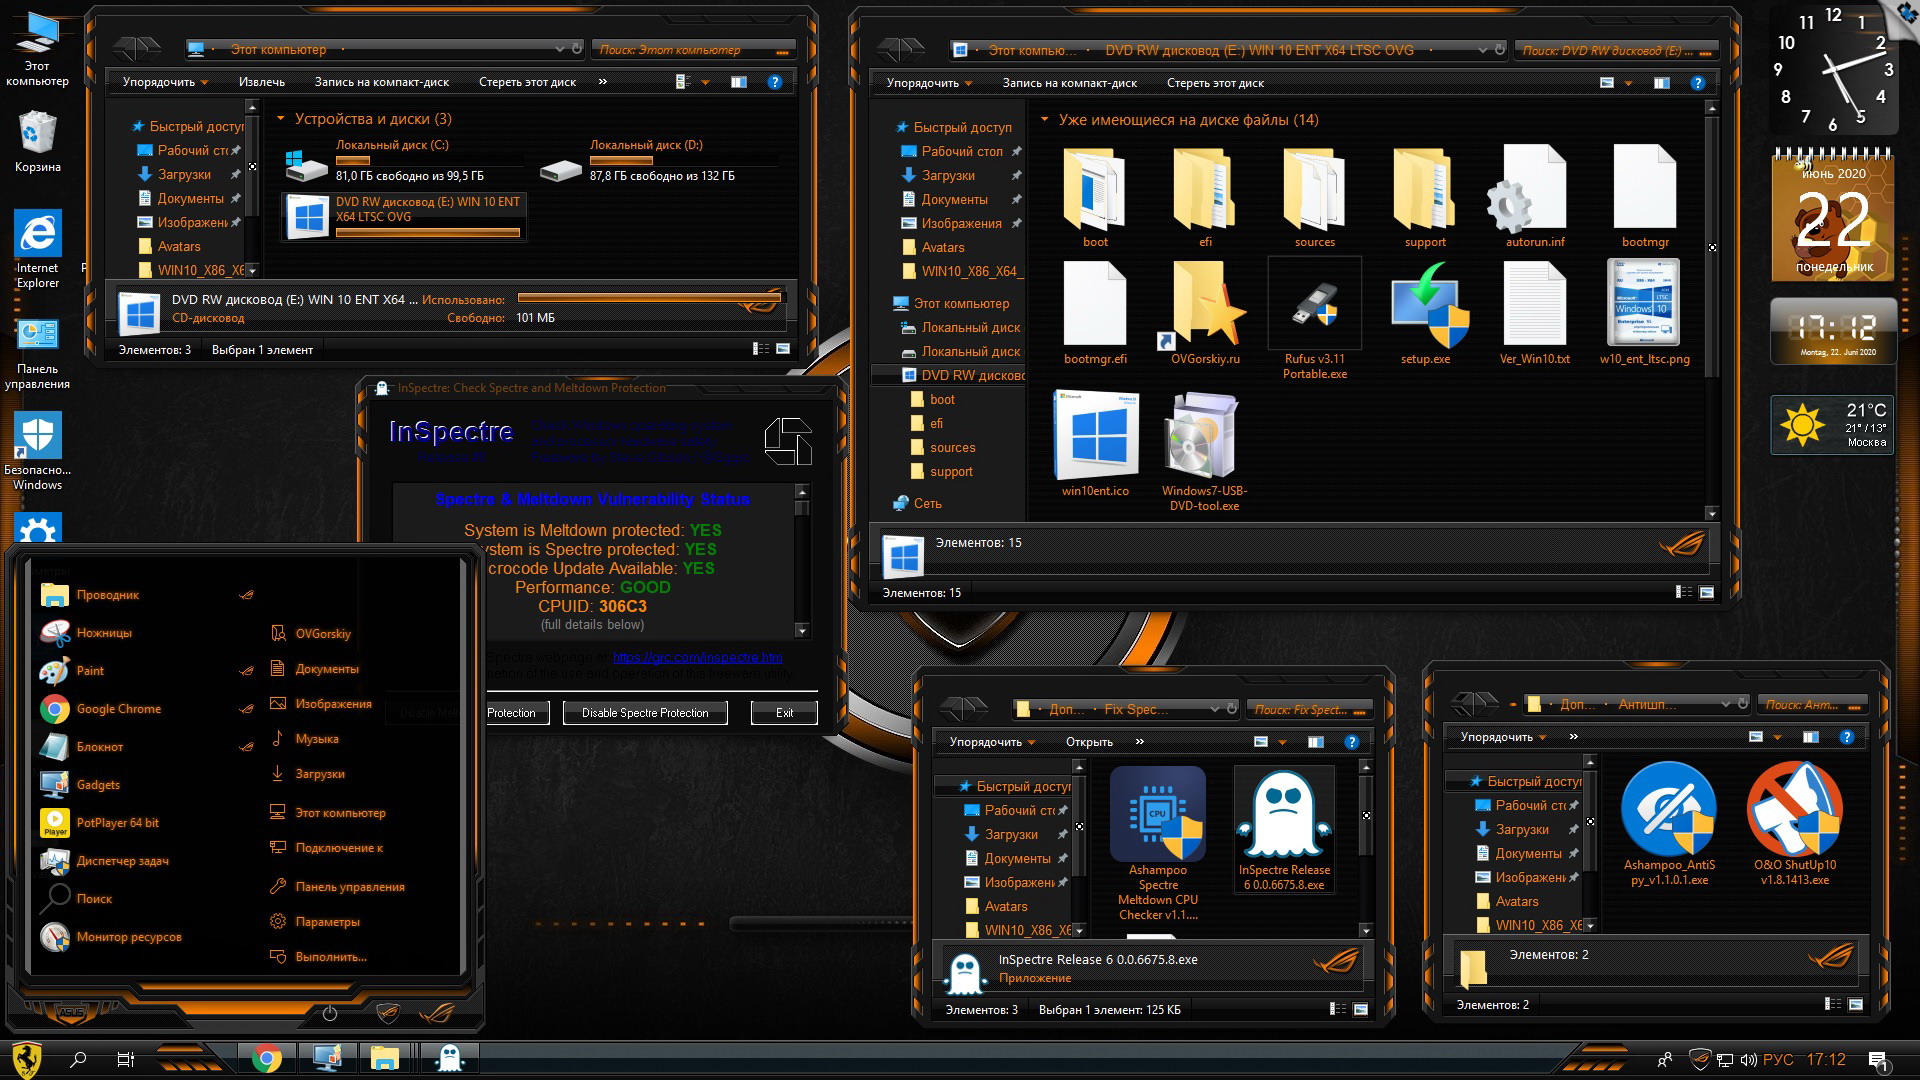Show more toolbar commands in Этот компьютер window
1920x1080 pixels.
[602, 82]
